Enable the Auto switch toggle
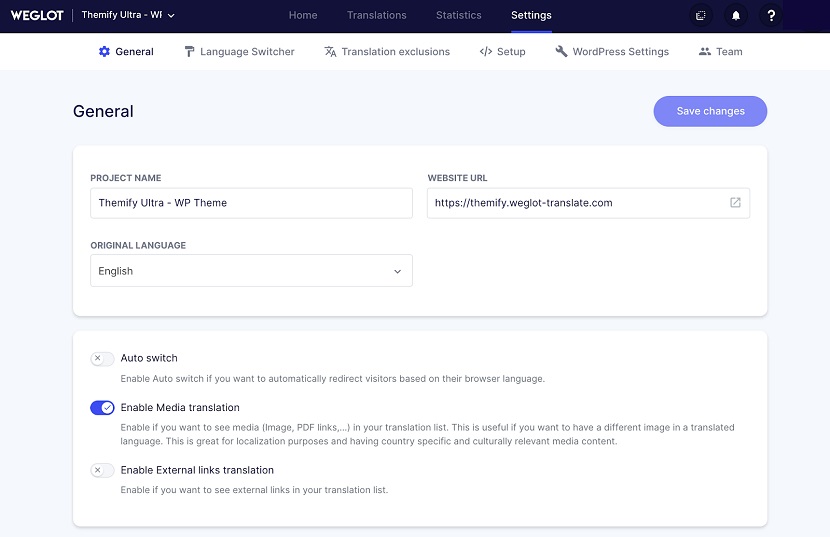 coord(102,359)
